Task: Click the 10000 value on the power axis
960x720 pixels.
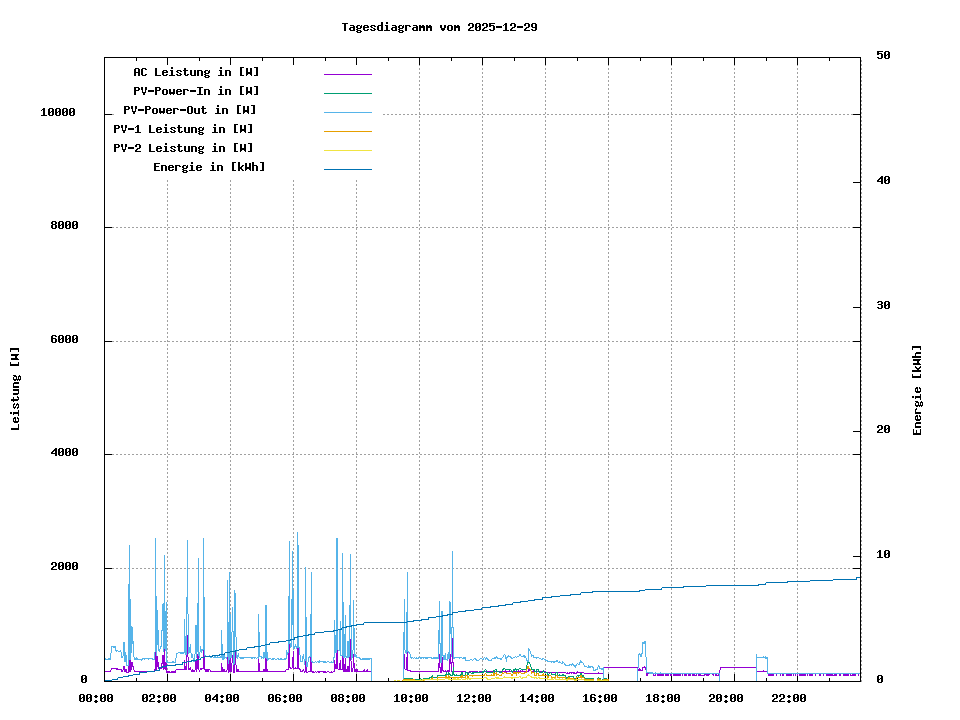Action: pyautogui.click(x=58, y=113)
